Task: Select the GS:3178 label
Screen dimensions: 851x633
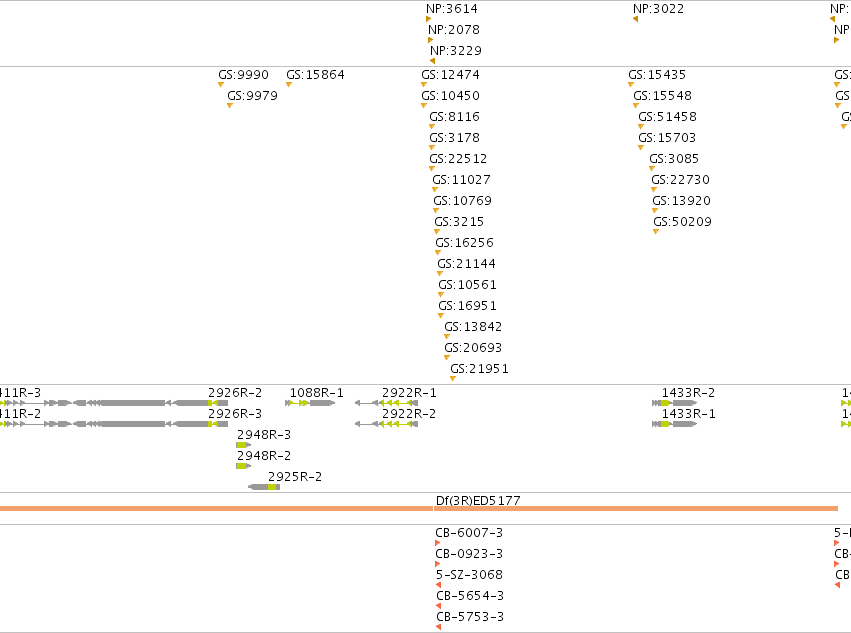Action: [x=455, y=138]
